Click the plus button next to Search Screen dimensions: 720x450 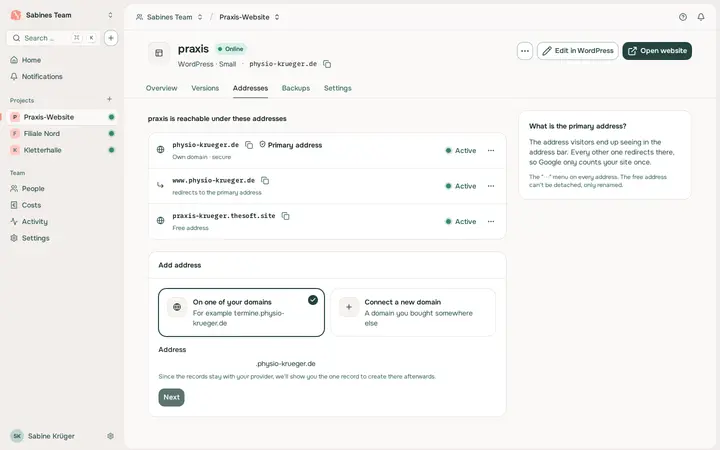tap(111, 38)
